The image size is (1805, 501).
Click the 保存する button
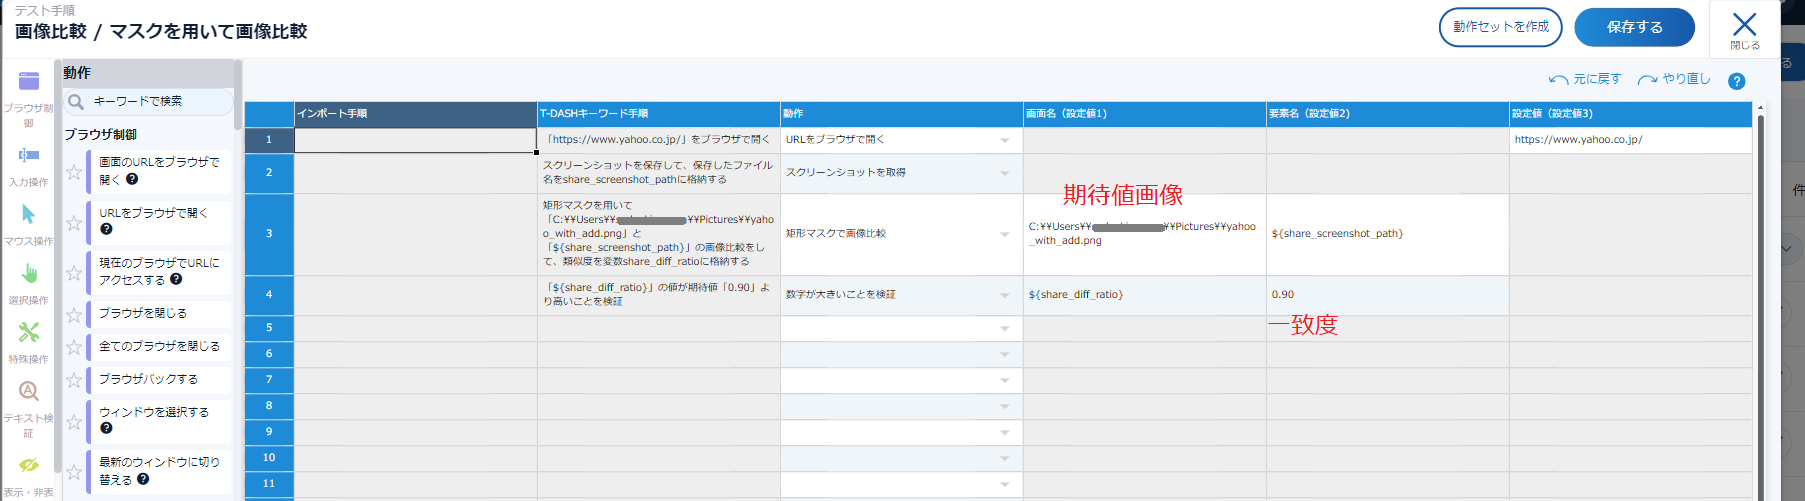pyautogui.click(x=1635, y=27)
